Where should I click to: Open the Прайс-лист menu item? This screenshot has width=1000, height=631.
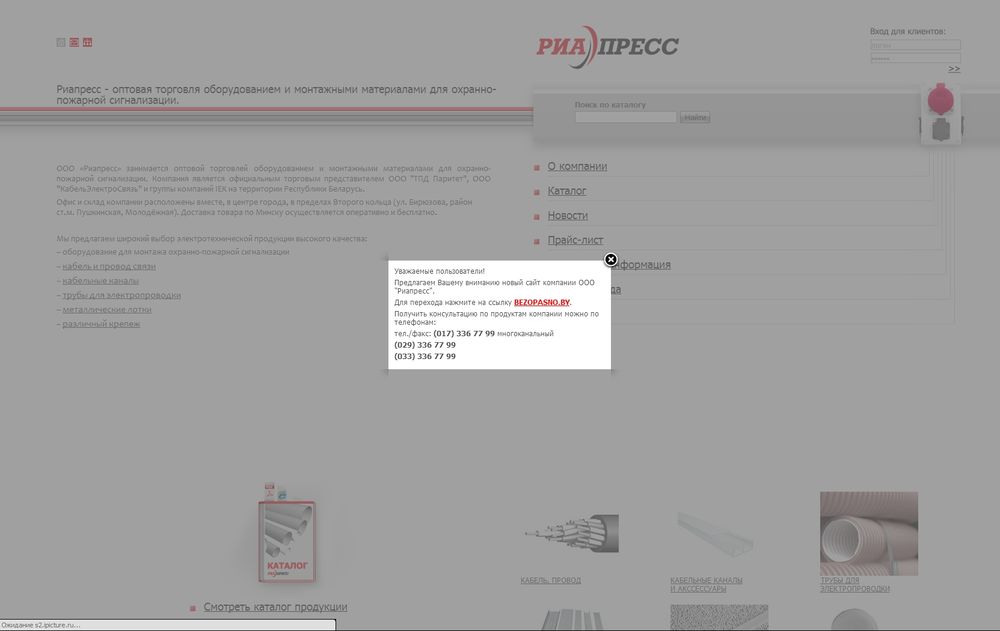tap(575, 241)
